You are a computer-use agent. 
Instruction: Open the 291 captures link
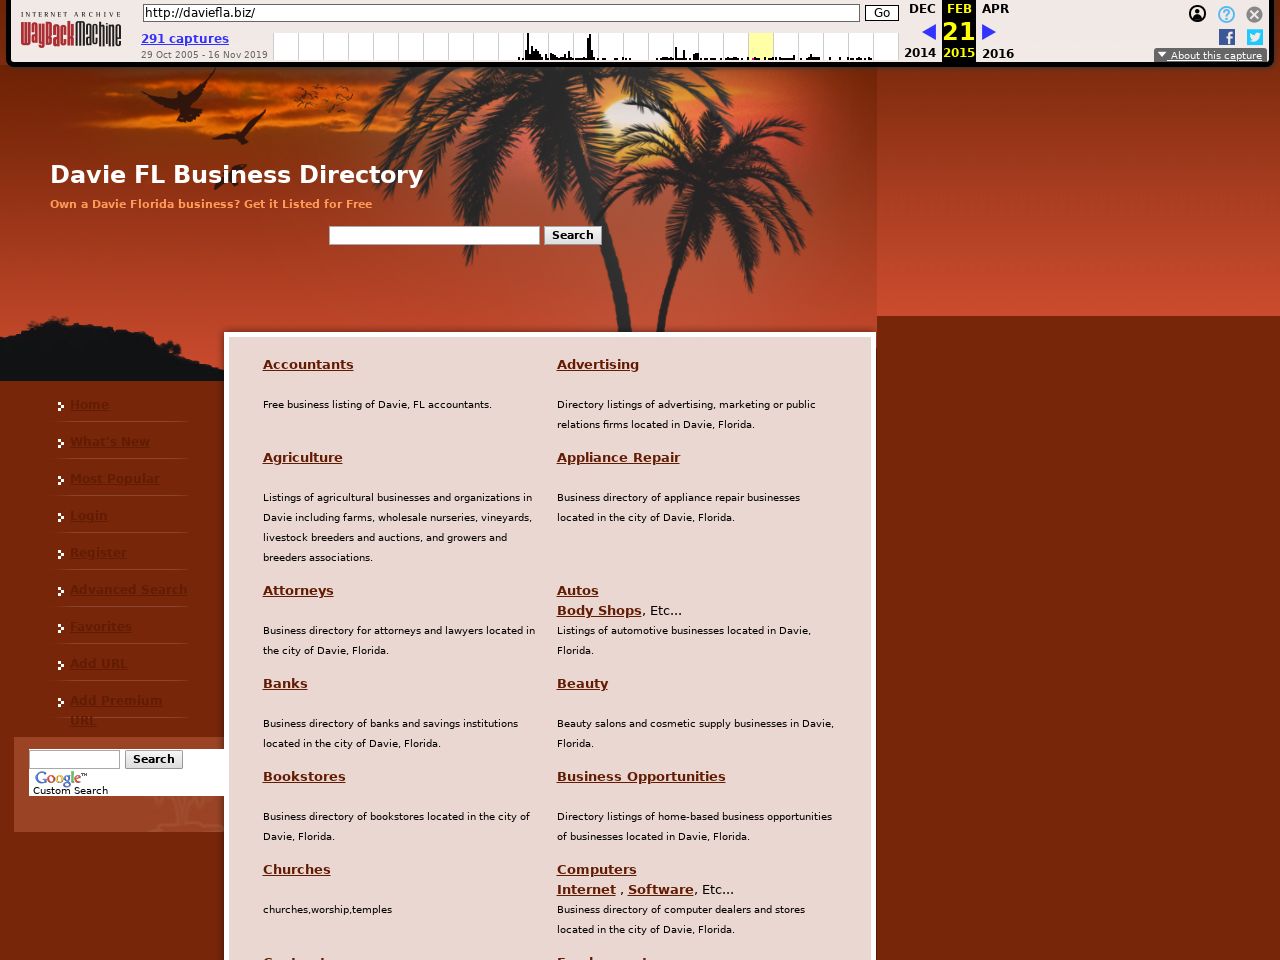[185, 39]
